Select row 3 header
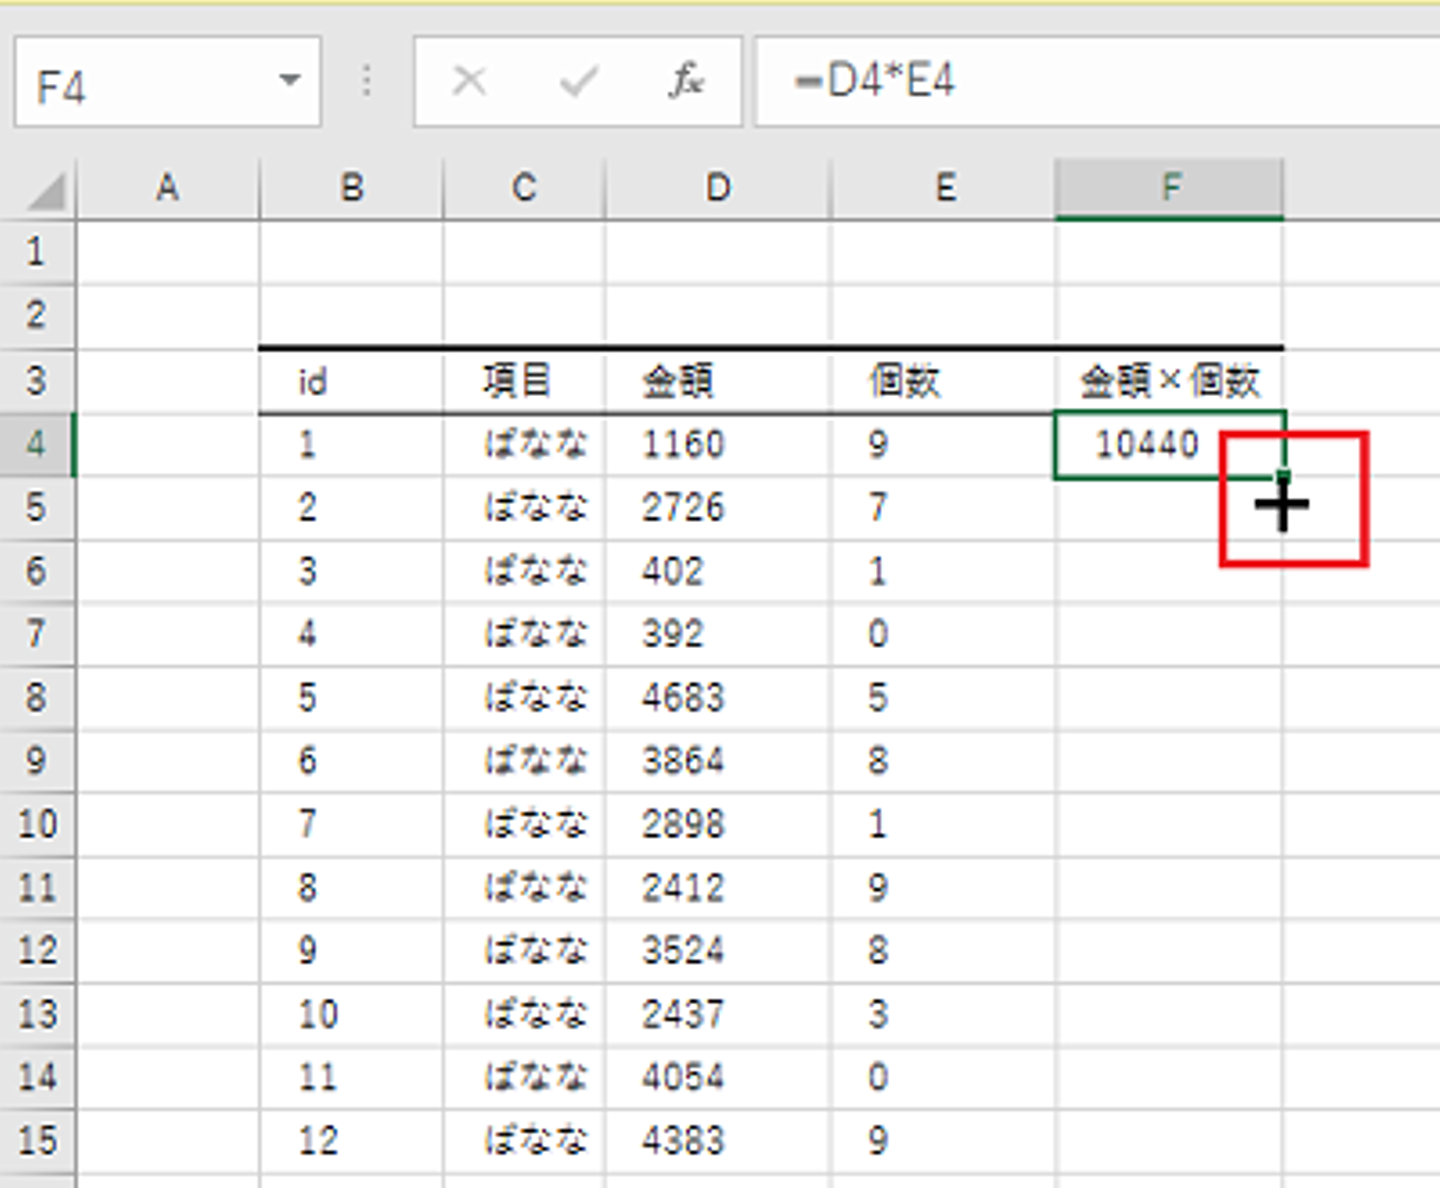The image size is (1440, 1188). click(37, 380)
